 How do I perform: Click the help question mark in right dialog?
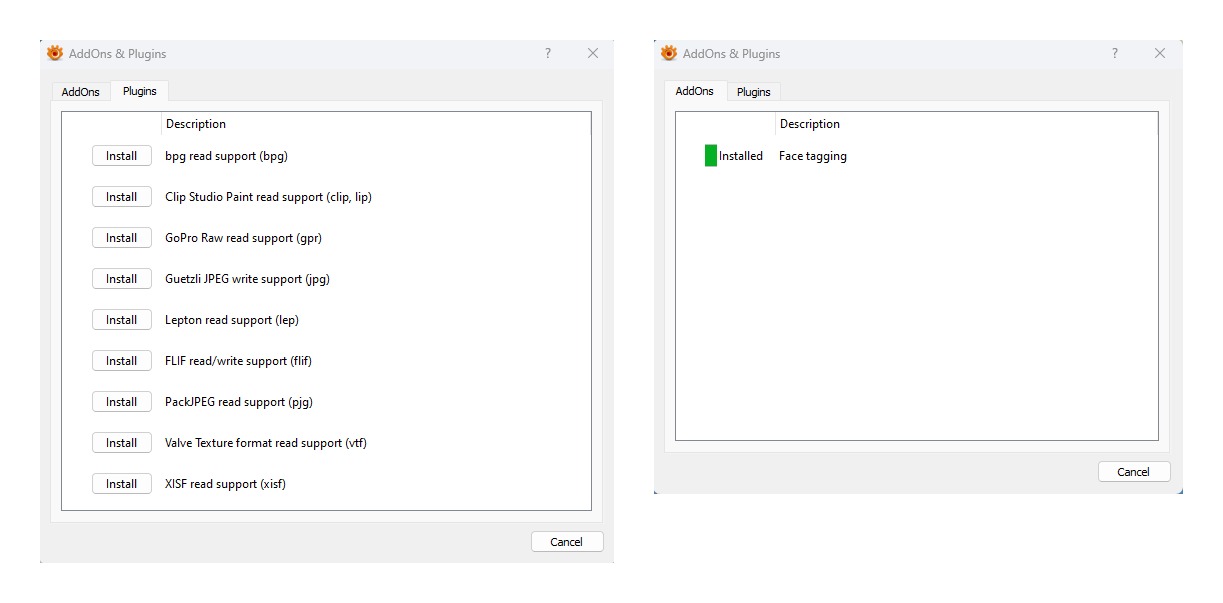pyautogui.click(x=1115, y=54)
